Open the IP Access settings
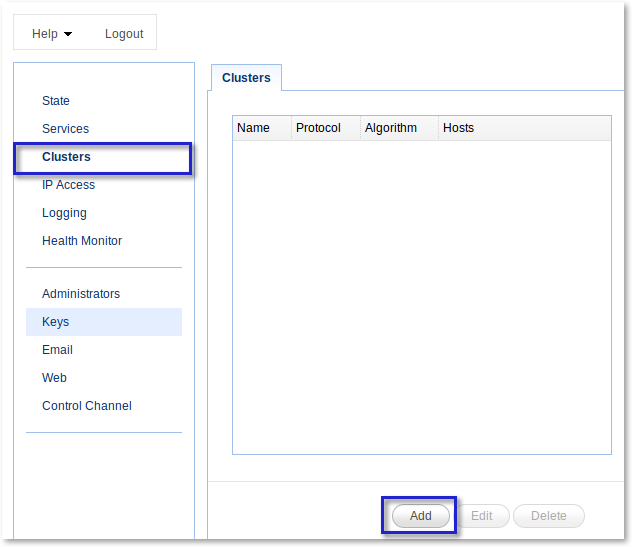This screenshot has height=547, width=632. [x=69, y=185]
